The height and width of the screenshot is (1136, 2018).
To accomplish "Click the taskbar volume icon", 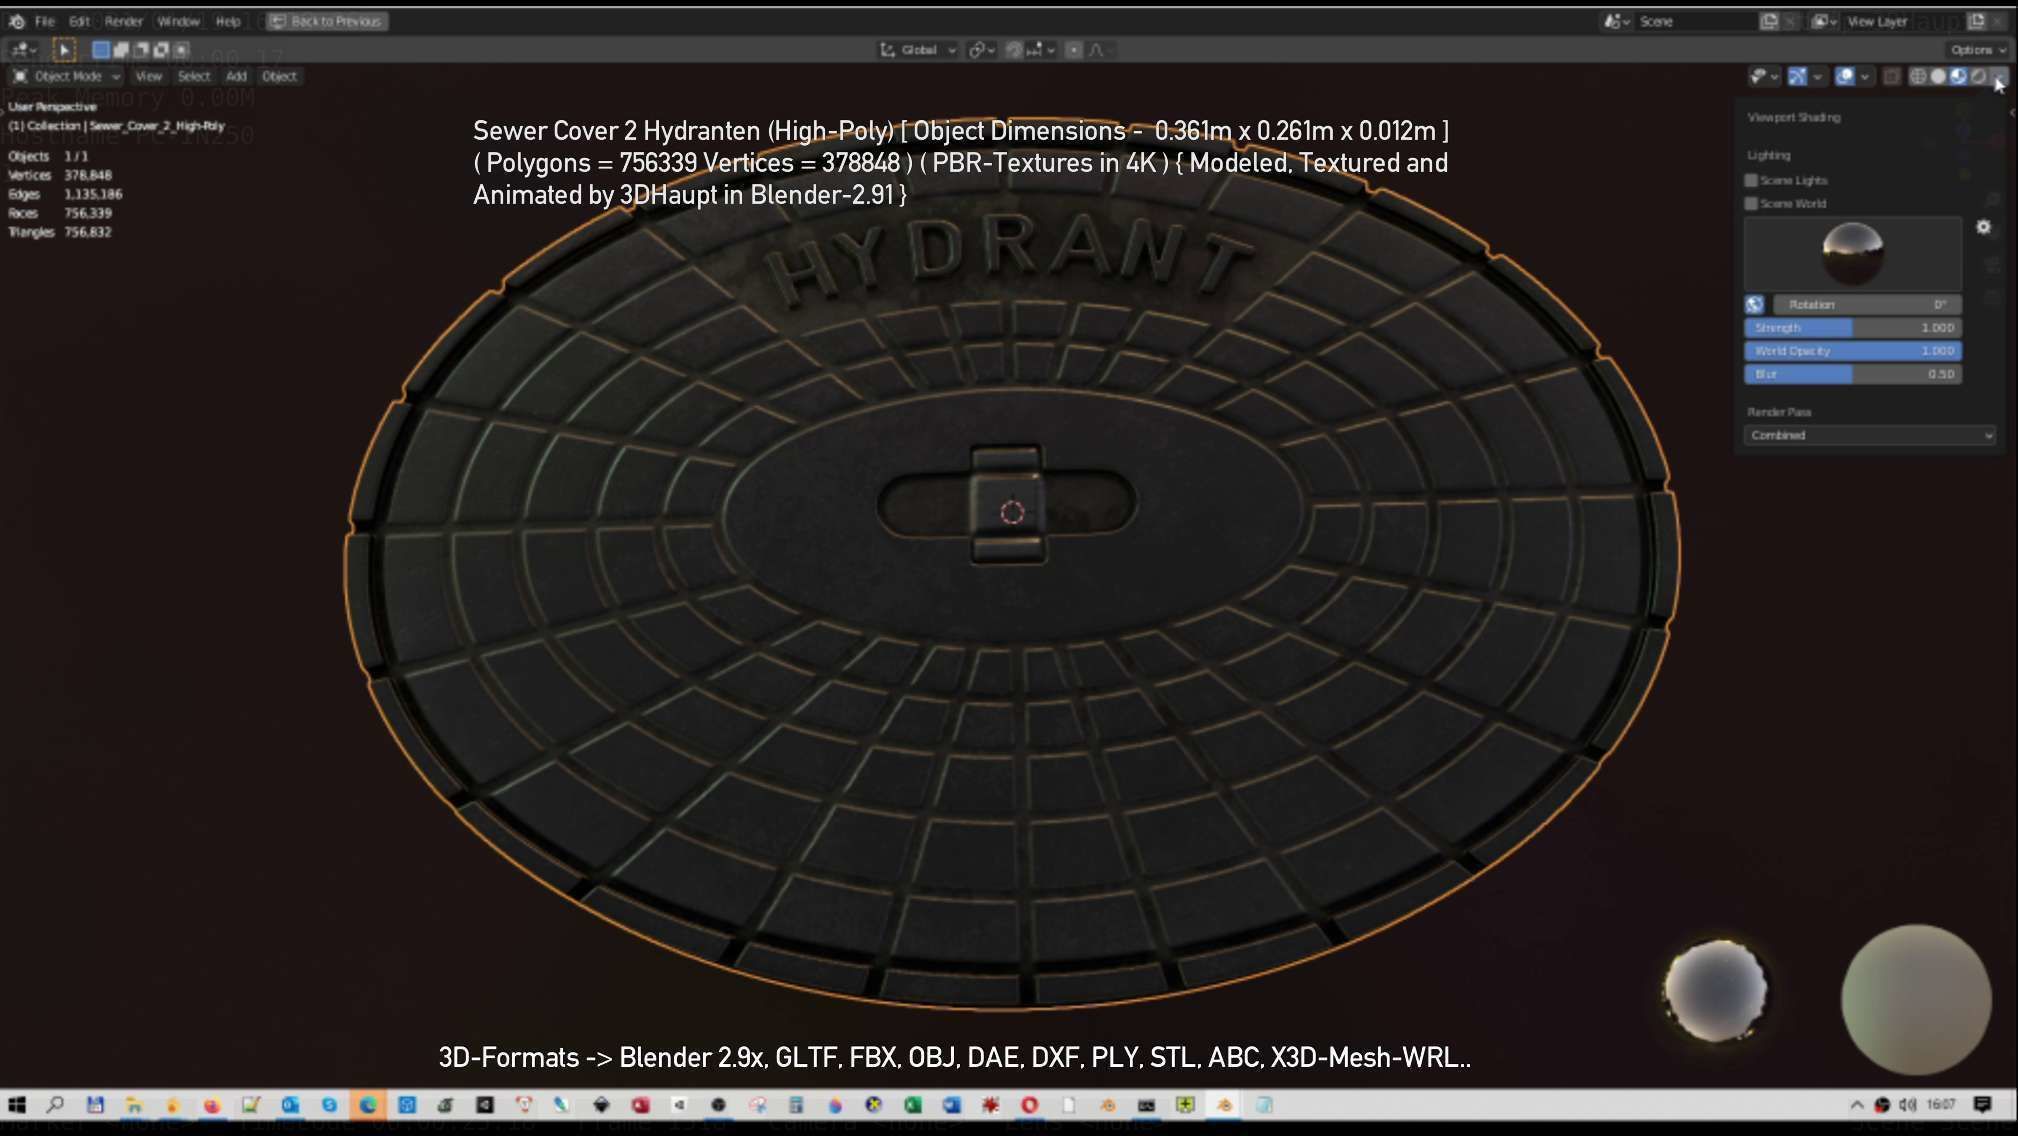I will [1908, 1105].
